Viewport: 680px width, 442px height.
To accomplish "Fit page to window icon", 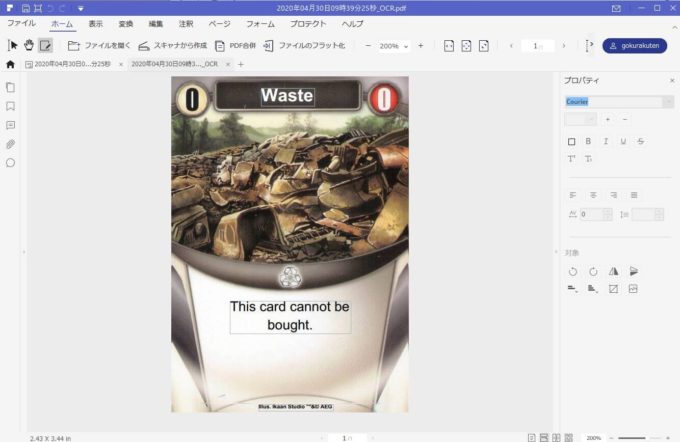I will pyautogui.click(x=466, y=46).
